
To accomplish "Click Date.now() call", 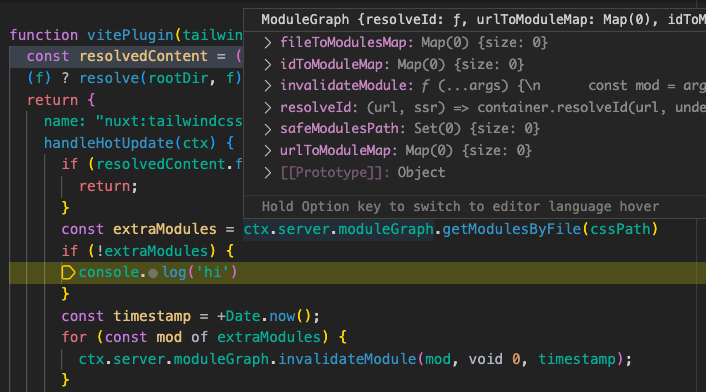I will pyautogui.click(x=268, y=316).
